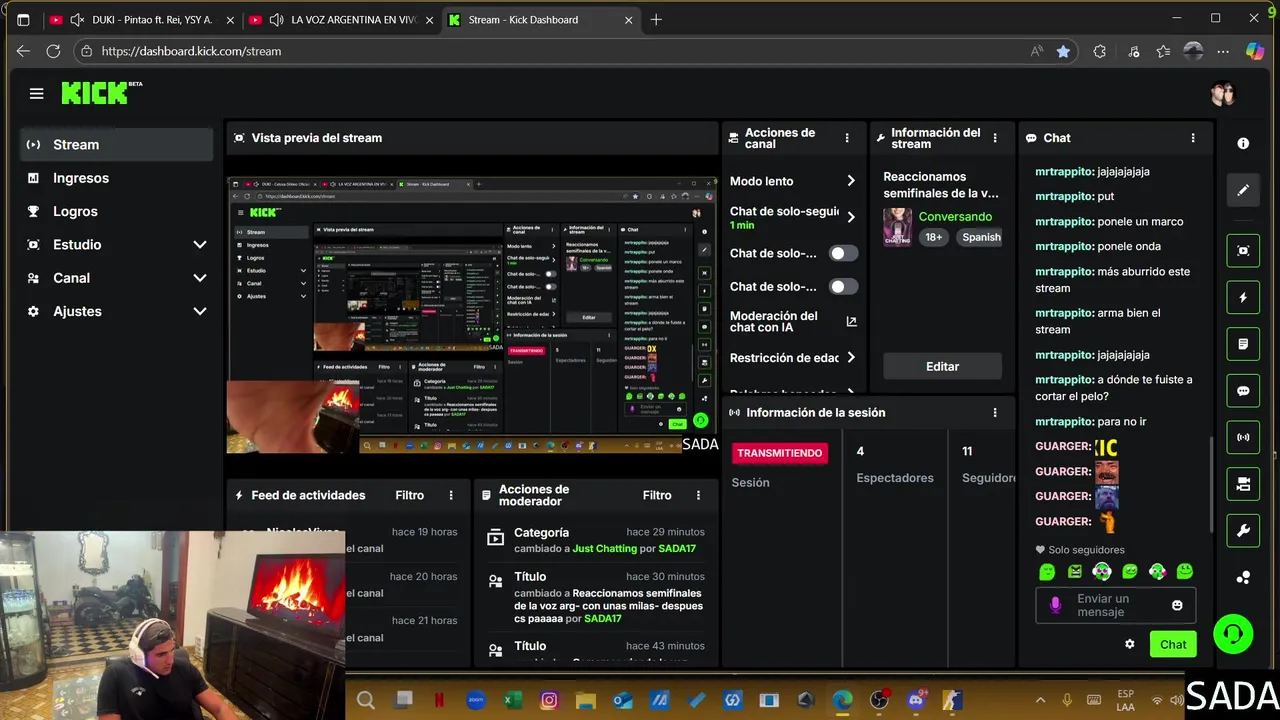Open Moderación del chat con IA external link
Screen dimensions: 1280x720
(851, 321)
